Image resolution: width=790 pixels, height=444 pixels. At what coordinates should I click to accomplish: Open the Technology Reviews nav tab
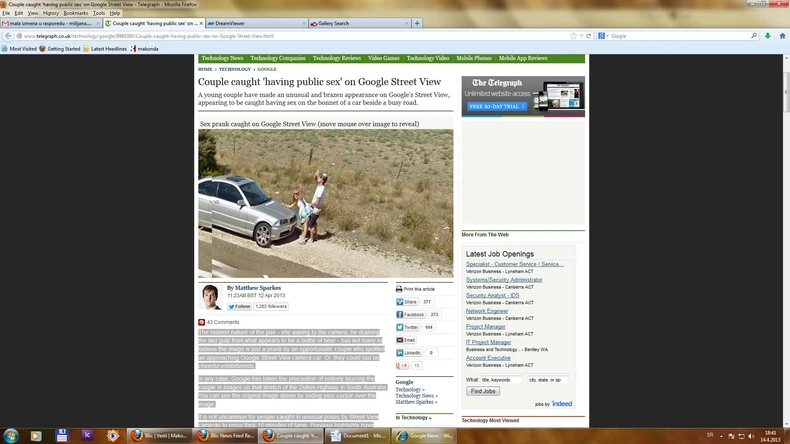335,59
